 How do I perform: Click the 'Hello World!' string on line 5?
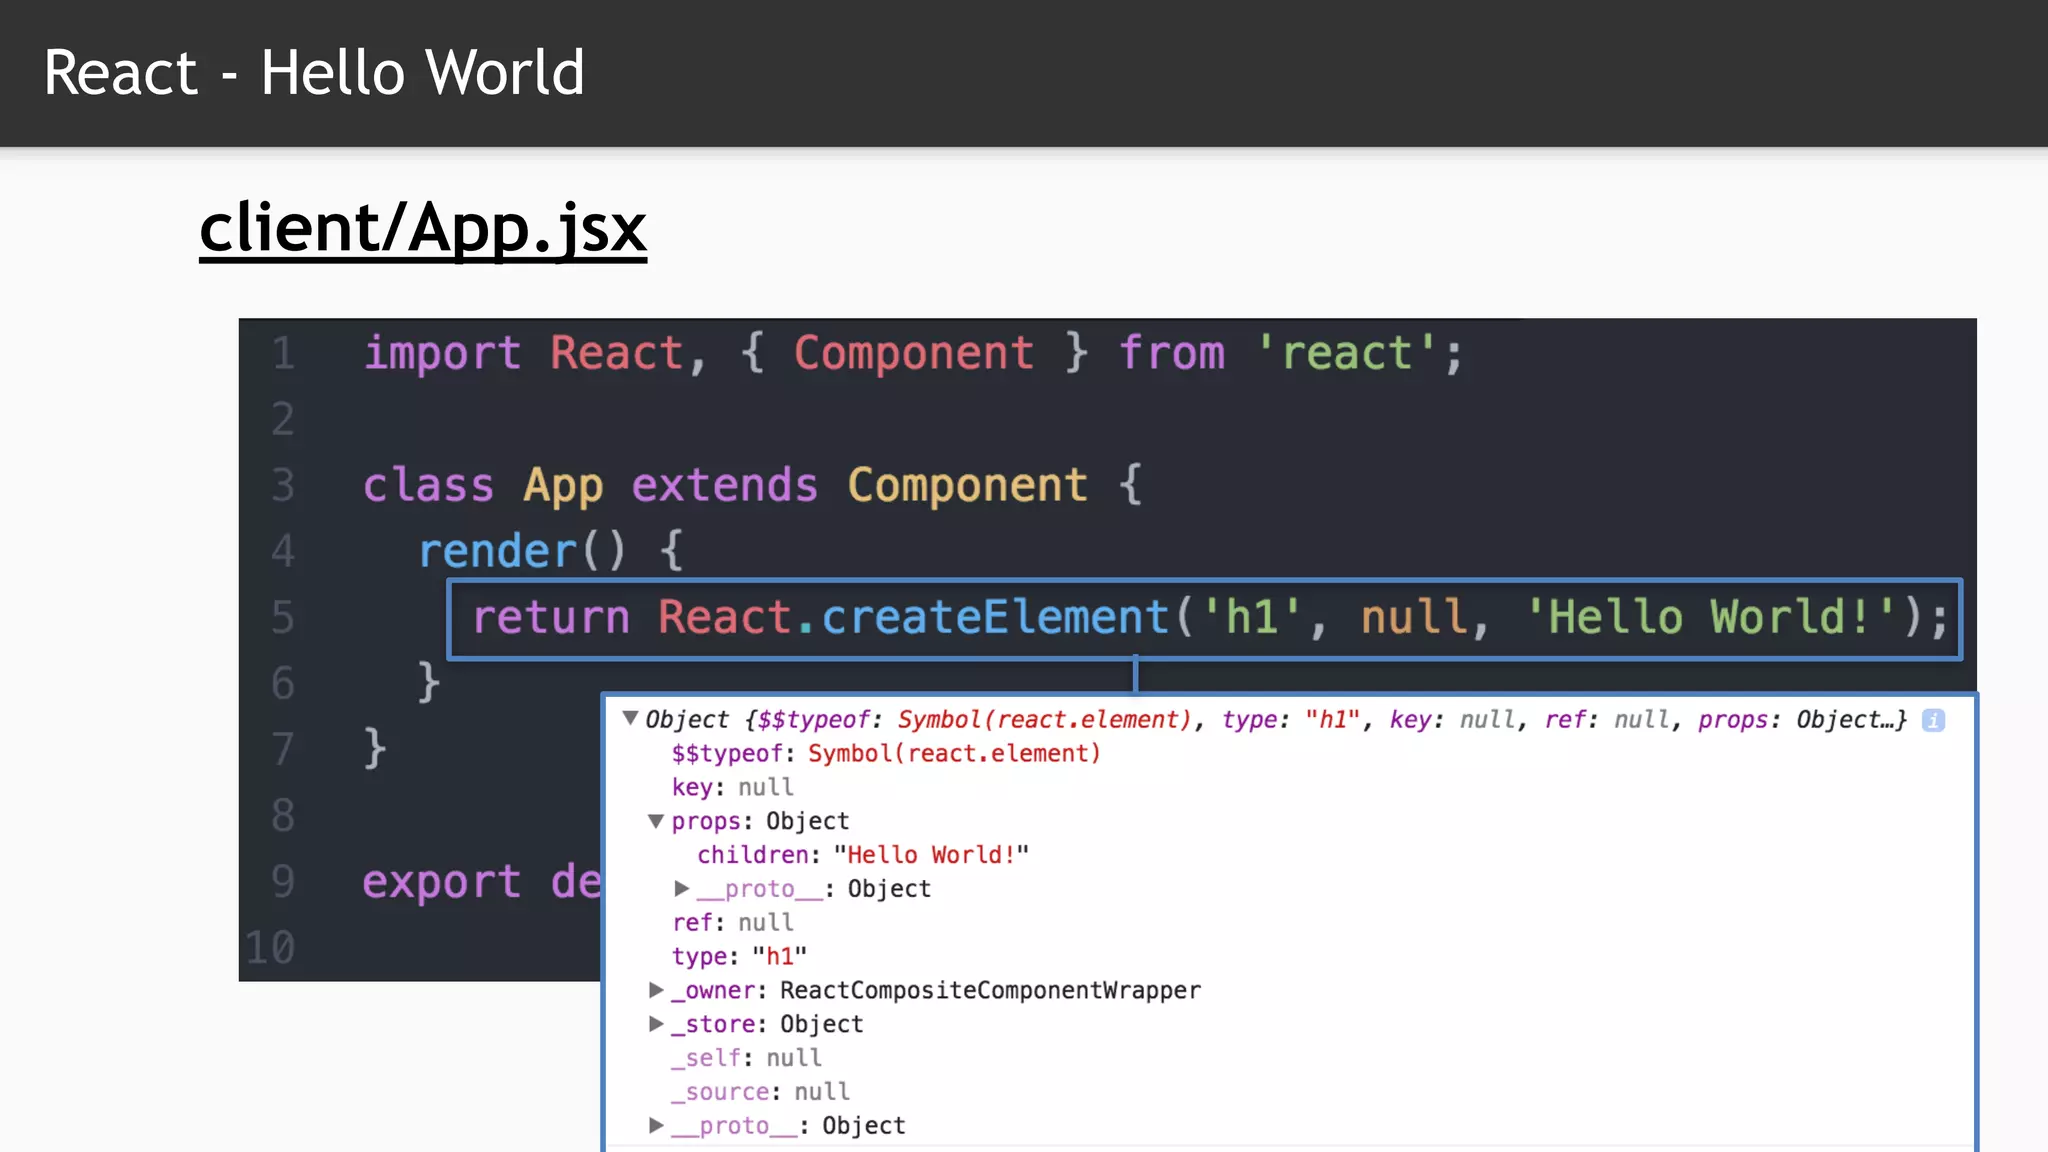click(x=1710, y=617)
